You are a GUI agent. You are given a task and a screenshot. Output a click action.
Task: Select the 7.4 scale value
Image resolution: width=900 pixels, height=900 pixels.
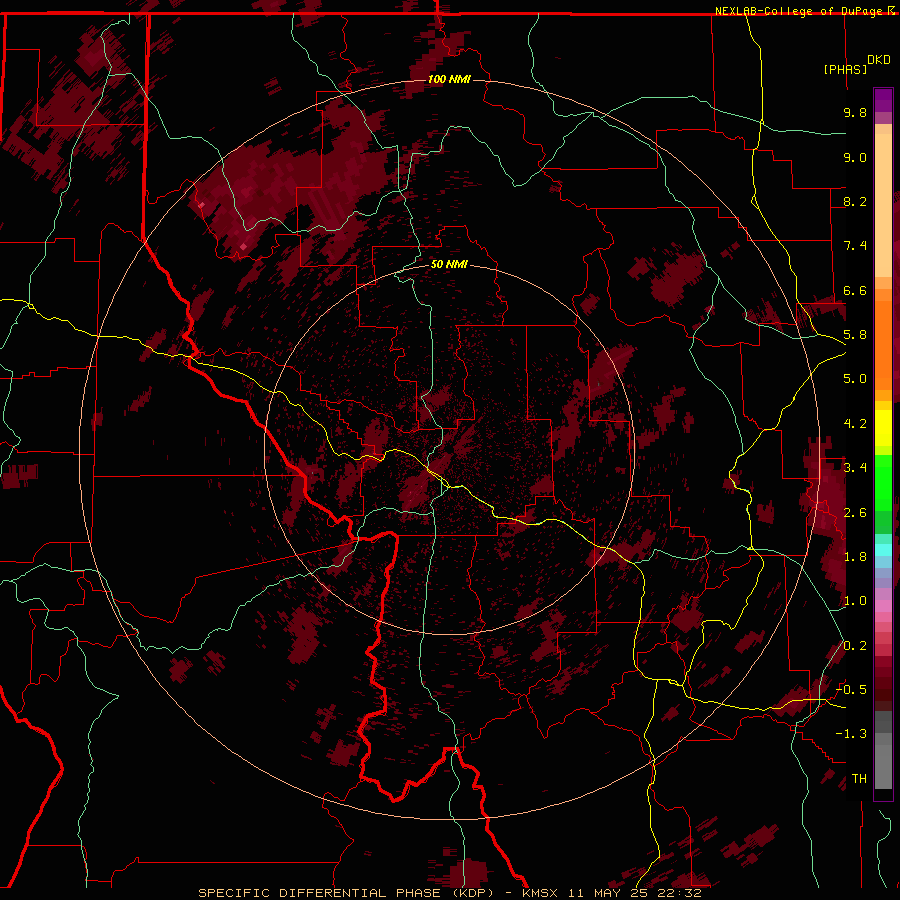tap(855, 246)
